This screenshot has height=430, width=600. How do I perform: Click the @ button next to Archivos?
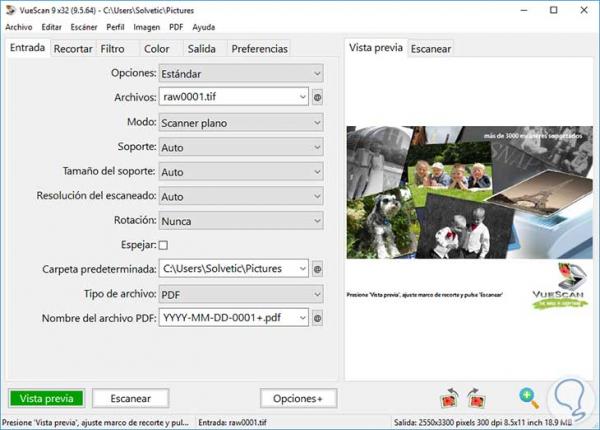[x=317, y=97]
